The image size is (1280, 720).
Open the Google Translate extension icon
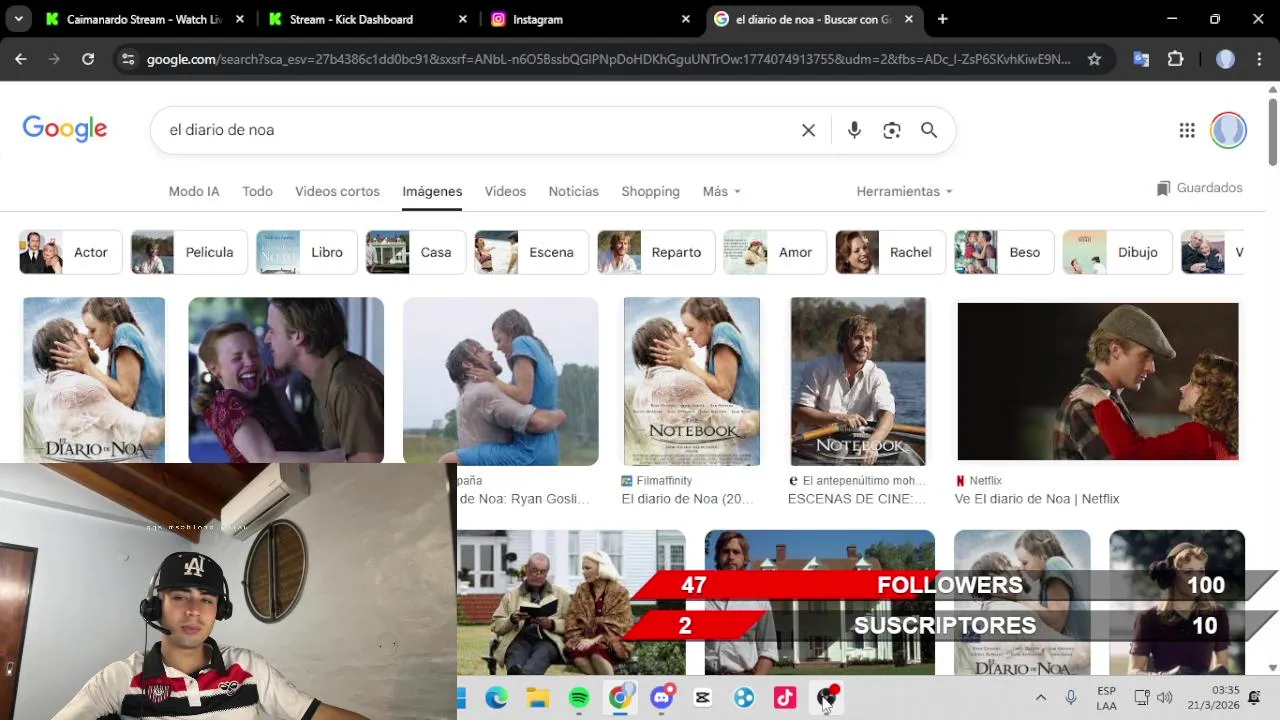(x=1141, y=59)
